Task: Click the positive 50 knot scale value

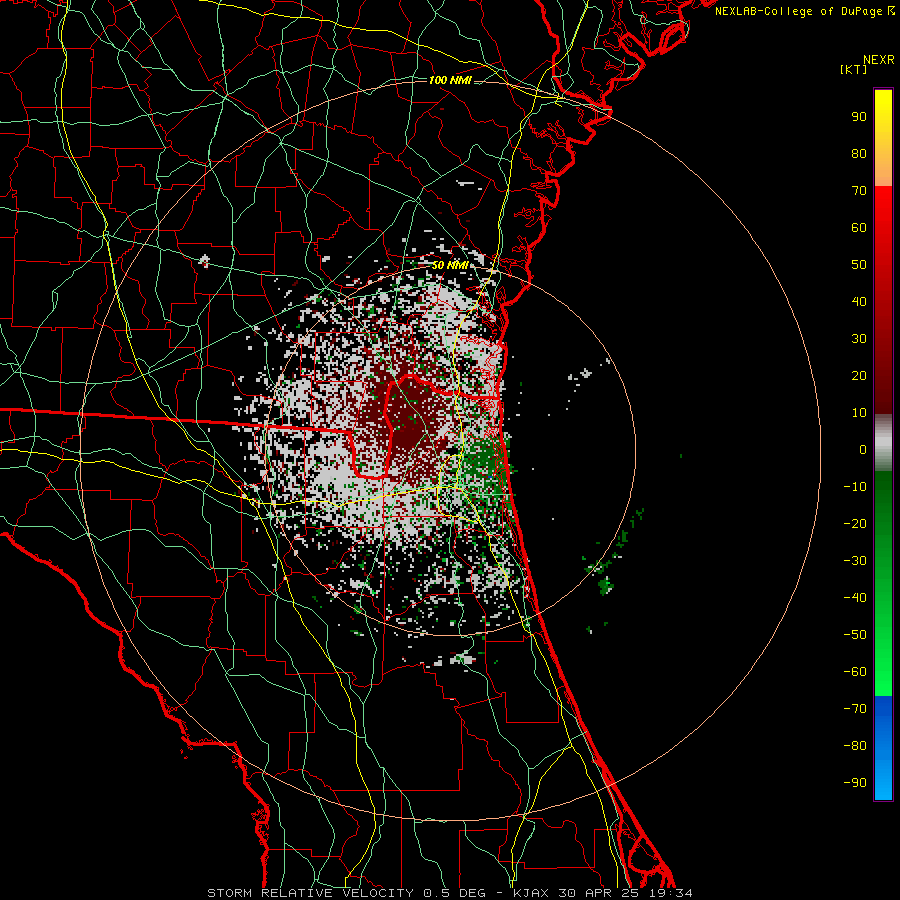Action: tap(859, 265)
